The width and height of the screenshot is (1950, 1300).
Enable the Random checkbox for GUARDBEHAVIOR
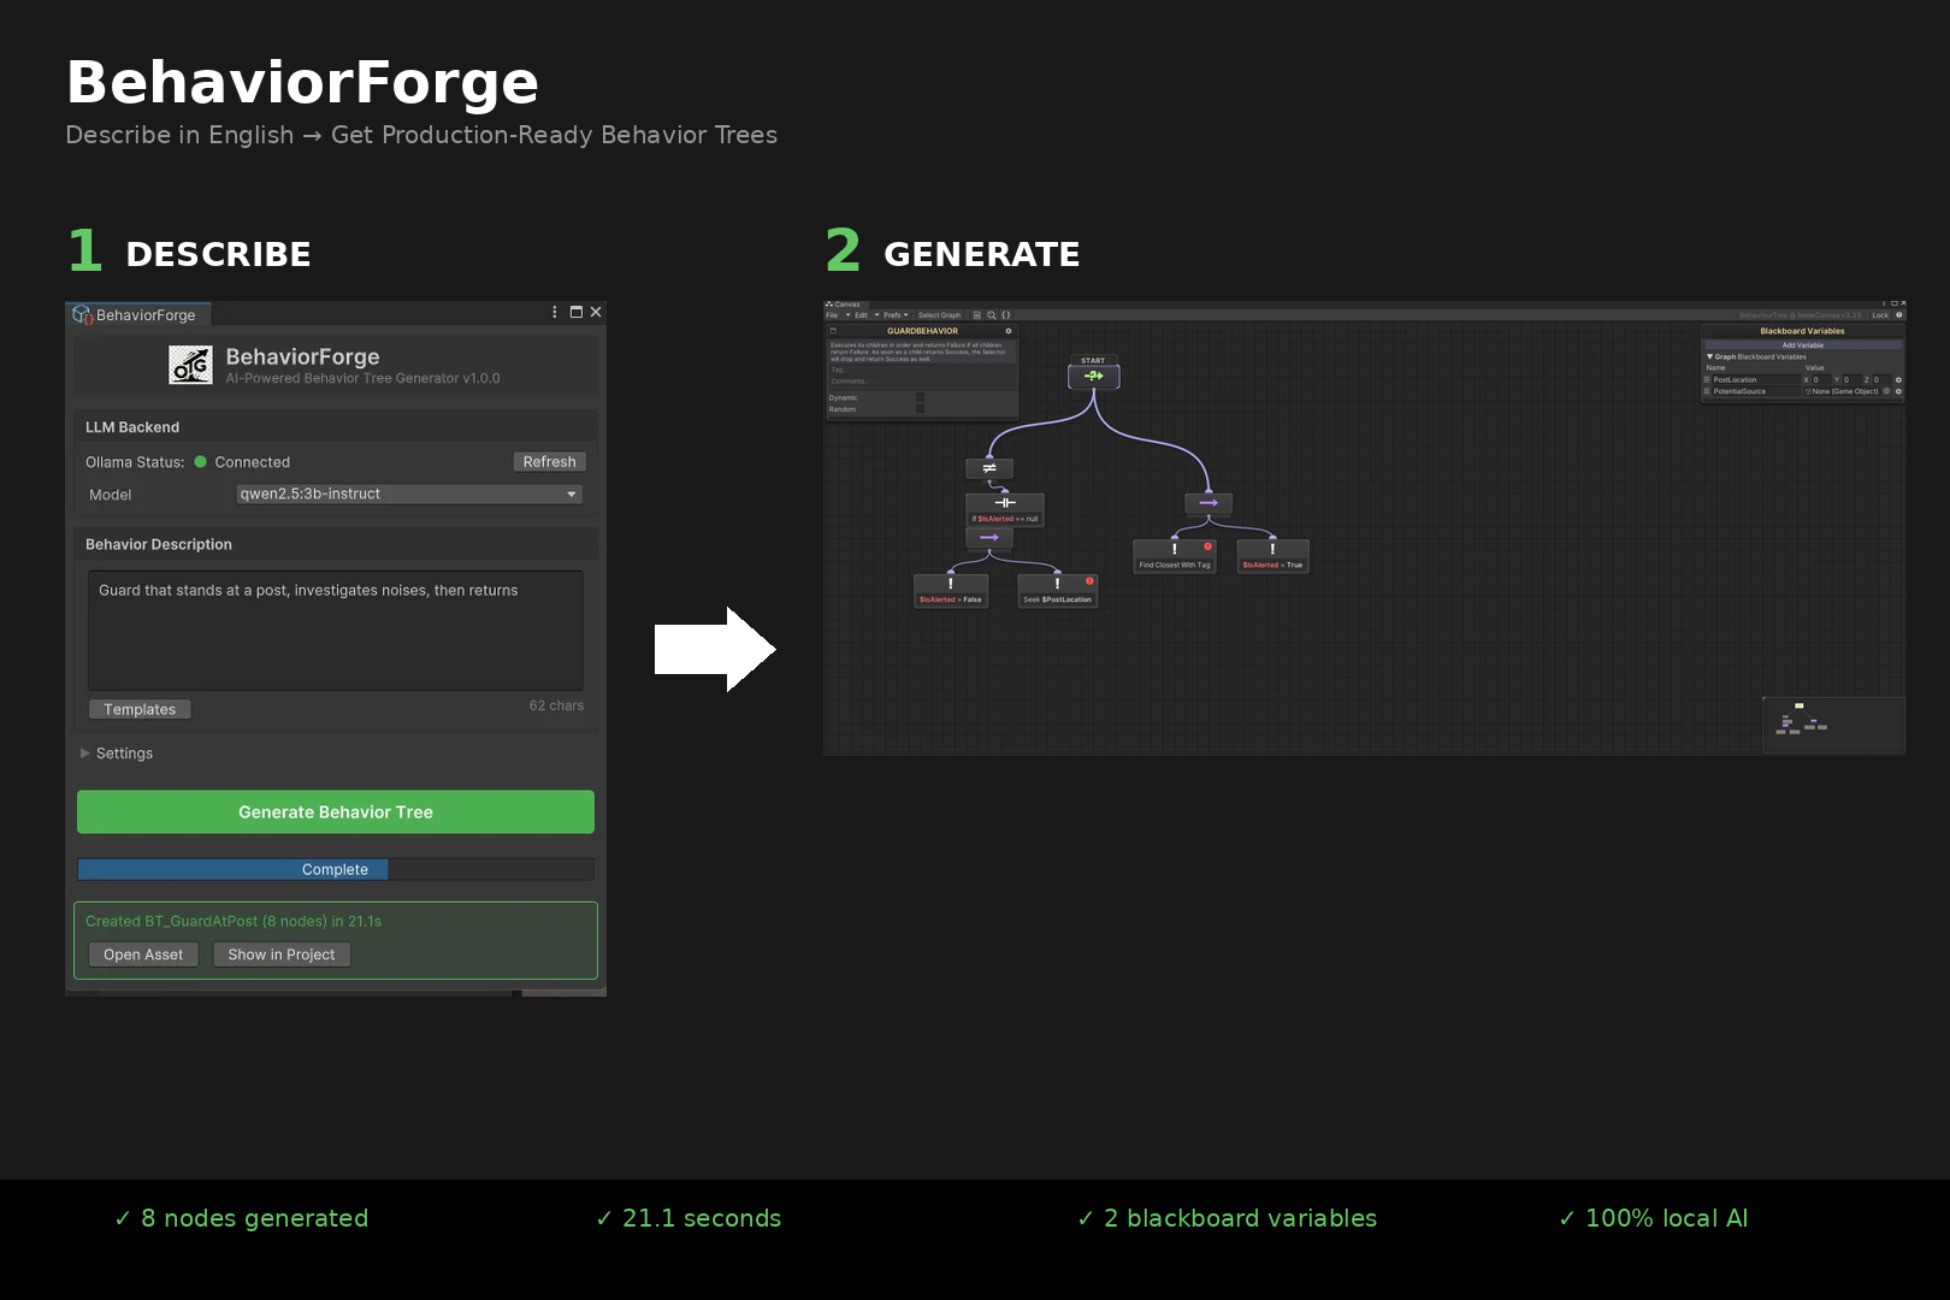(x=921, y=410)
